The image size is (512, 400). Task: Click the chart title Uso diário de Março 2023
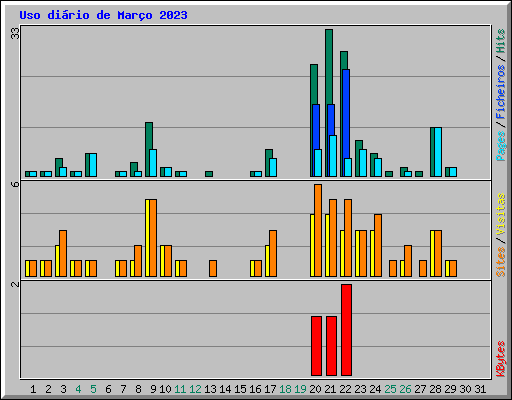103,15
